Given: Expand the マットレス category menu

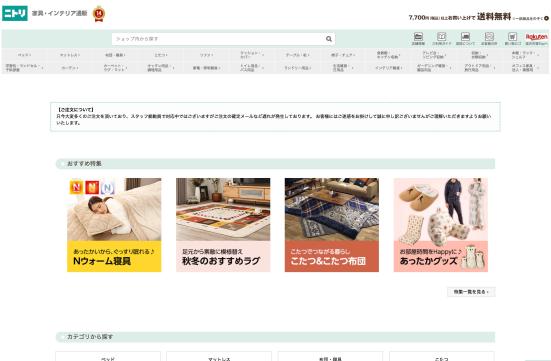Looking at the screenshot, I should pyautogui.click(x=70, y=55).
